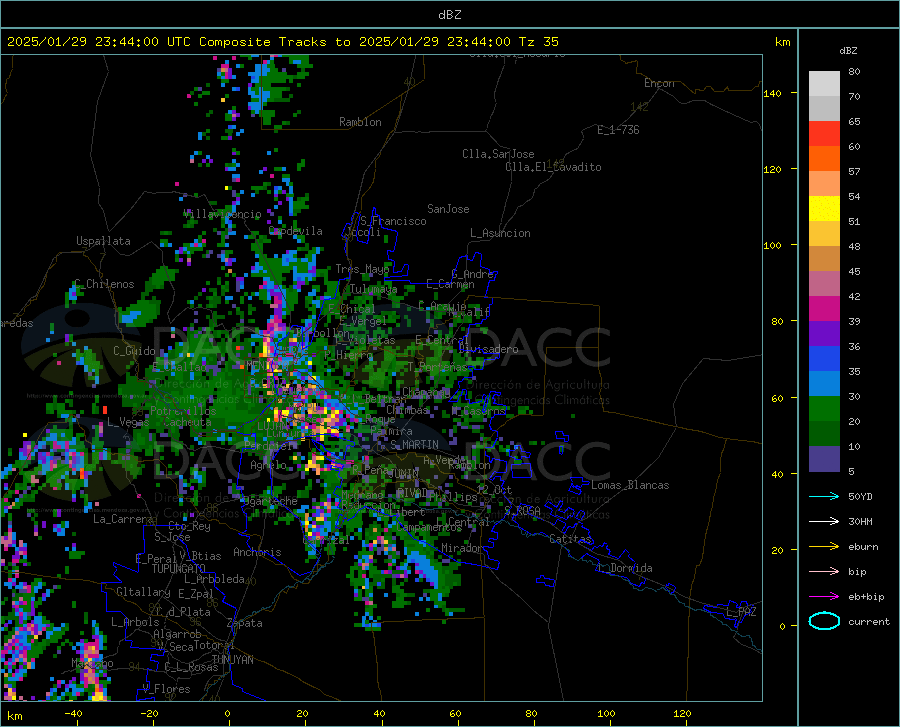Image resolution: width=900 pixels, height=727 pixels.
Task: Click the 30 dBZ light blue swatch
Action: click(x=824, y=384)
